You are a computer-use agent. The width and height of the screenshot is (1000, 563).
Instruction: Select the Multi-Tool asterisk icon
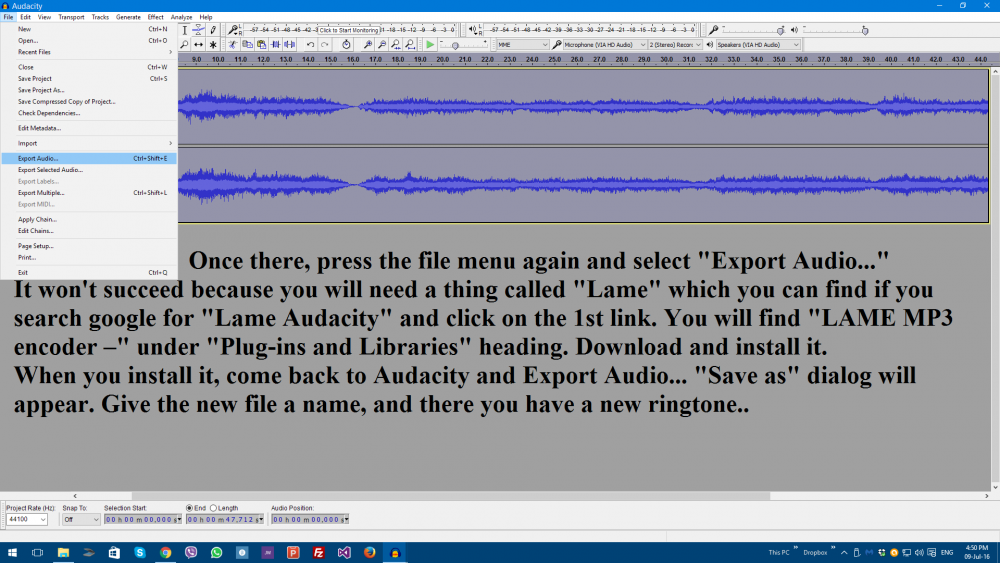[x=213, y=45]
